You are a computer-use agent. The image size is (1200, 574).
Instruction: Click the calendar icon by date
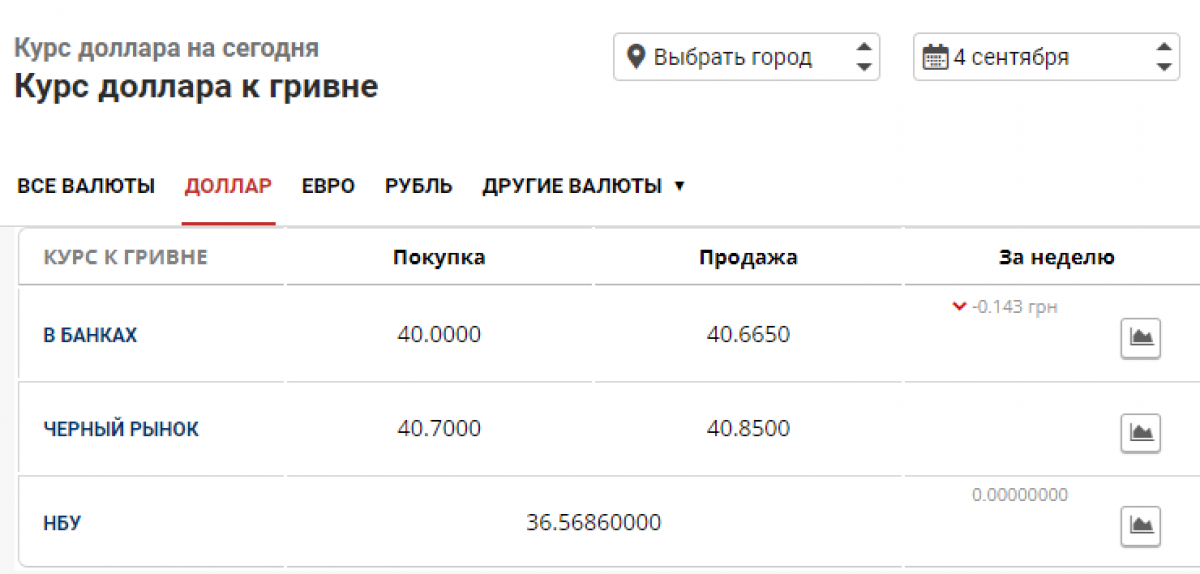(935, 57)
